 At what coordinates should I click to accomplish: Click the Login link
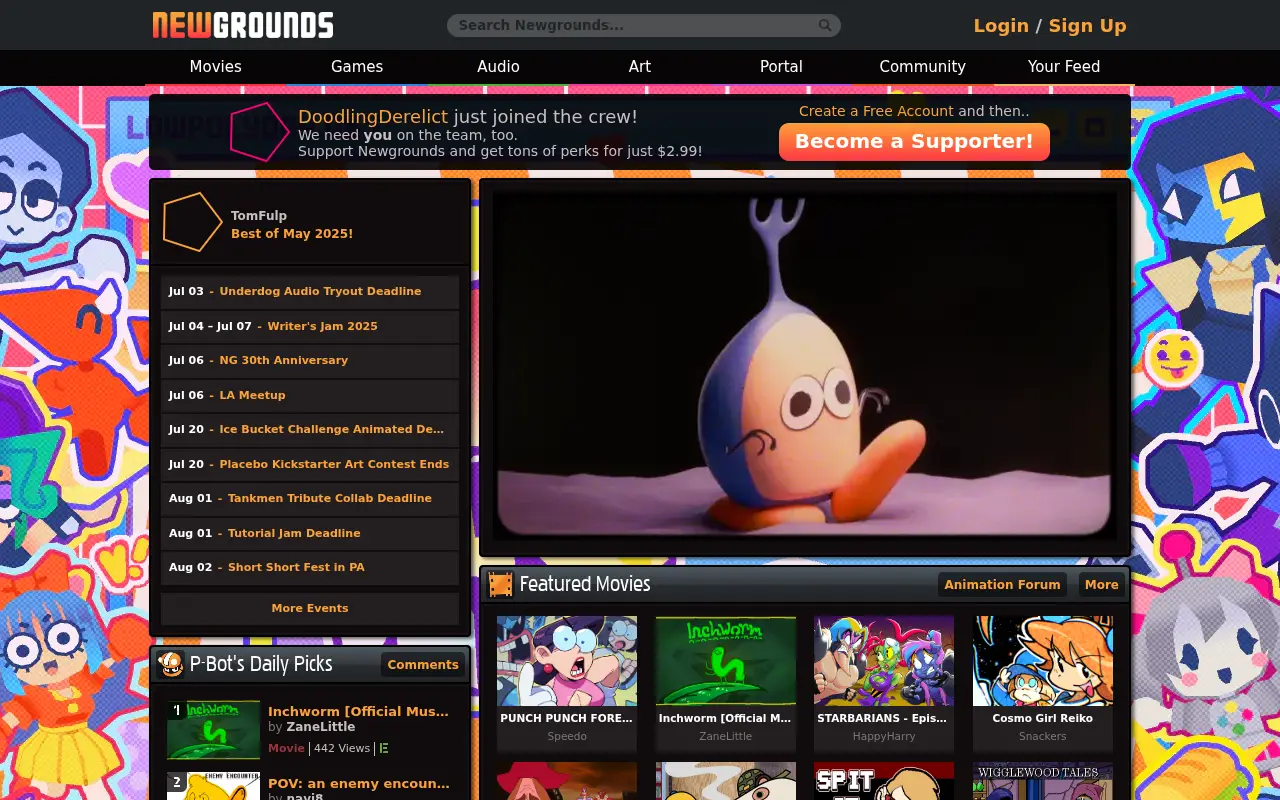[1001, 26]
